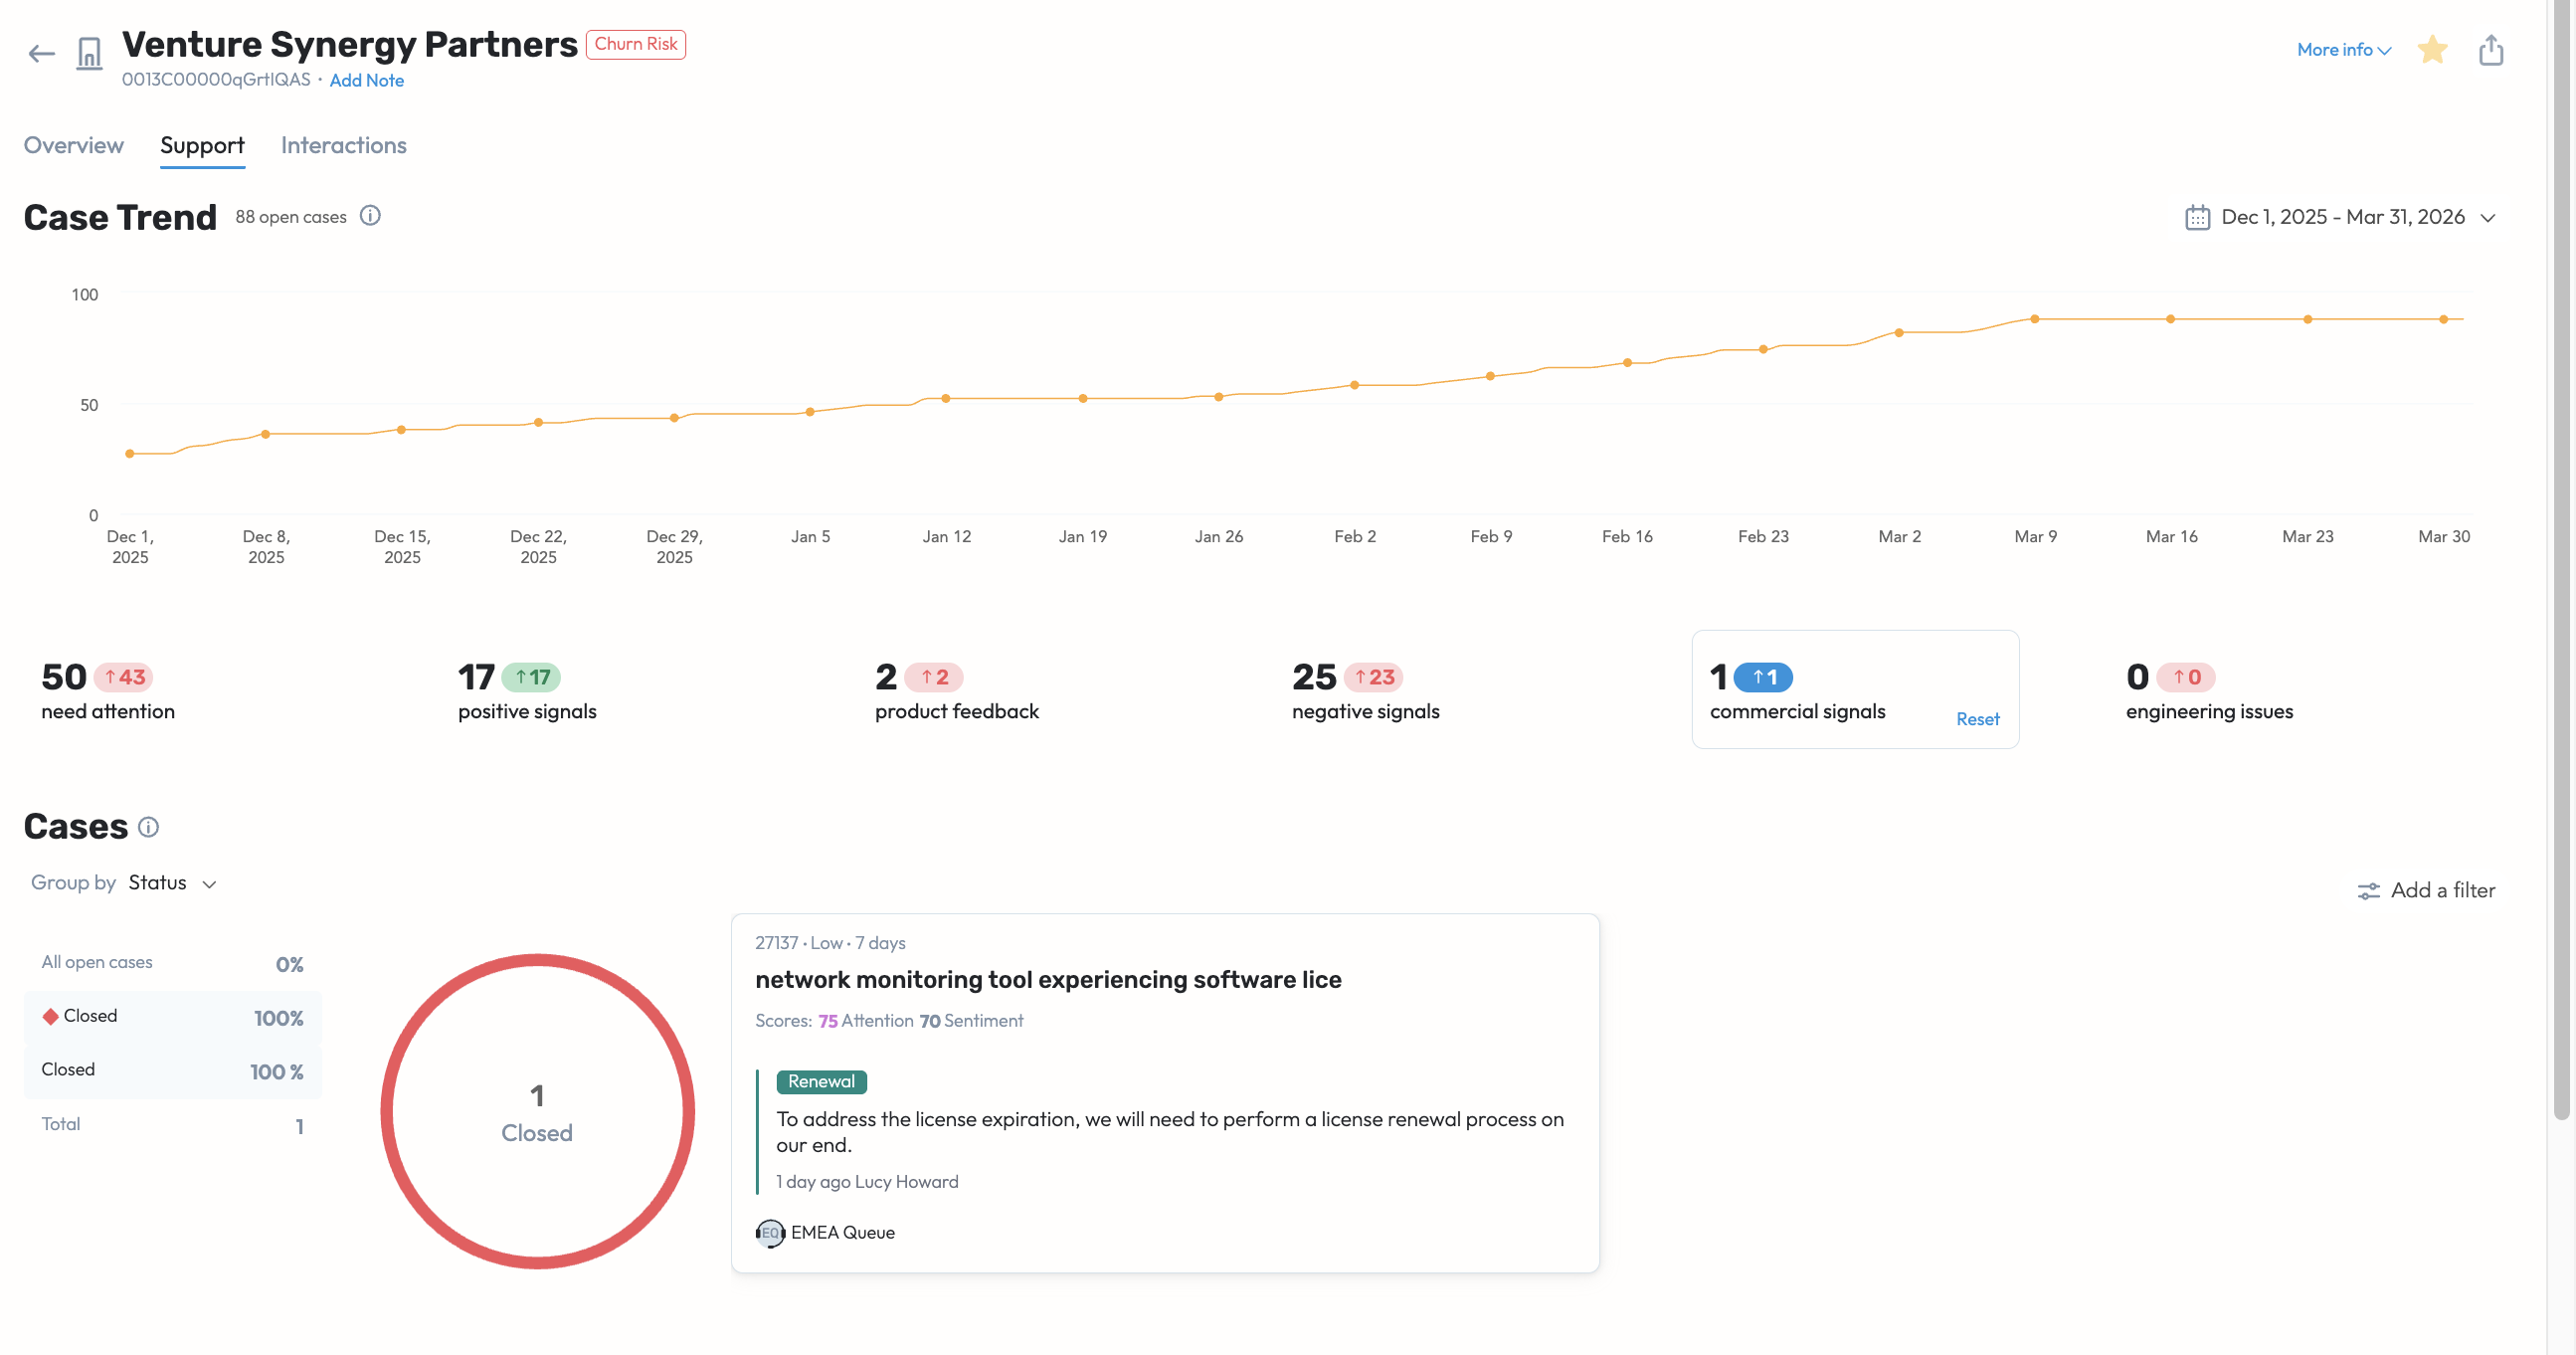The image size is (2576, 1355).
Task: Click the back arrow icon
Action: click(41, 53)
